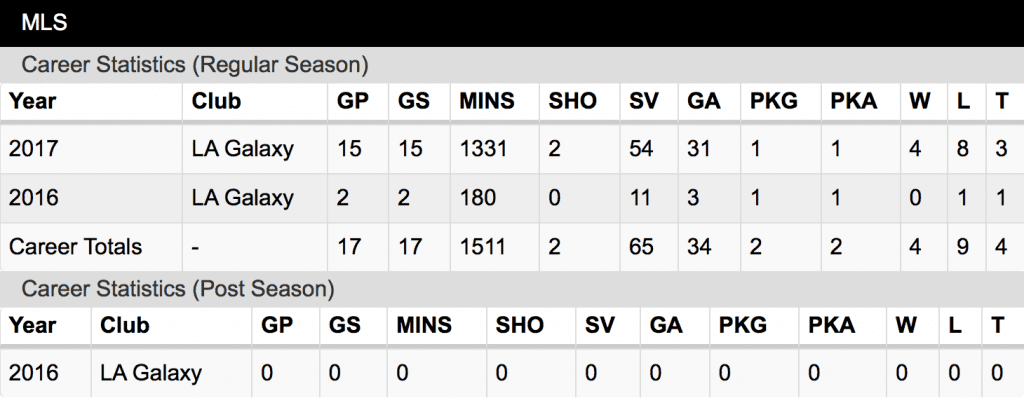Click LA Galaxy in the post season table
The height and width of the screenshot is (398, 1024).
click(x=151, y=373)
